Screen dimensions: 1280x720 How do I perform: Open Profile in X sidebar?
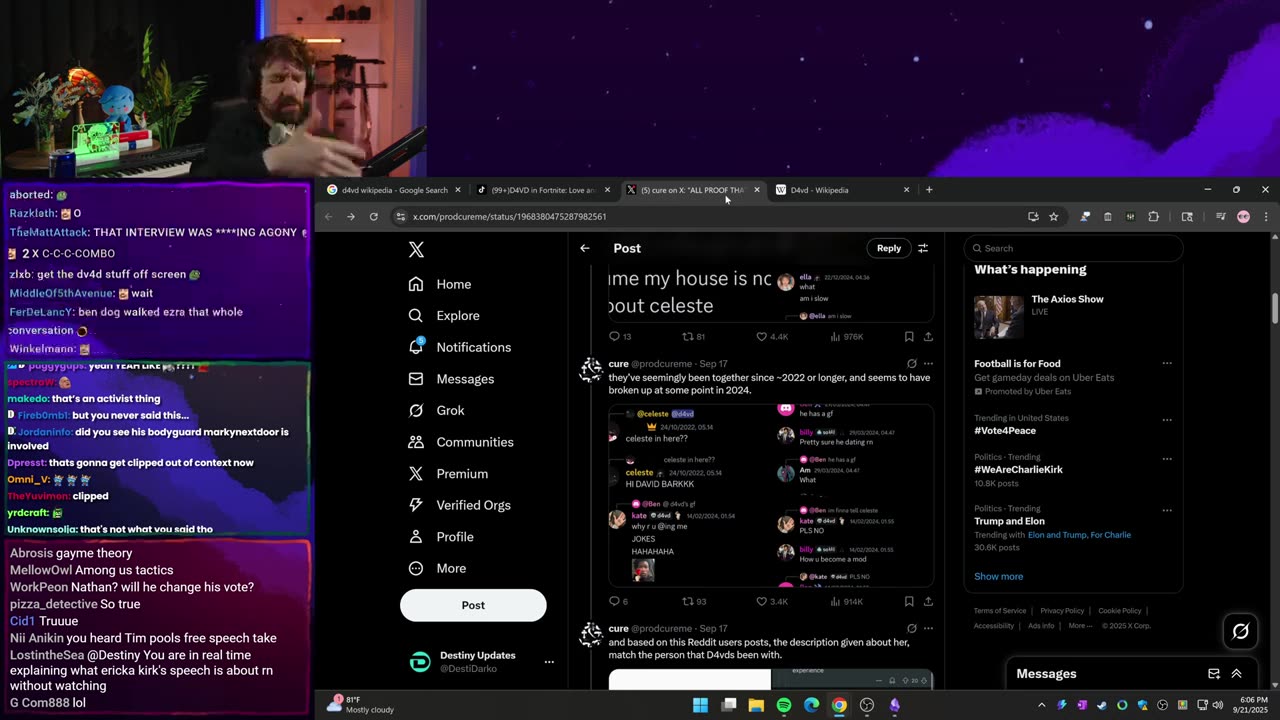441,537
